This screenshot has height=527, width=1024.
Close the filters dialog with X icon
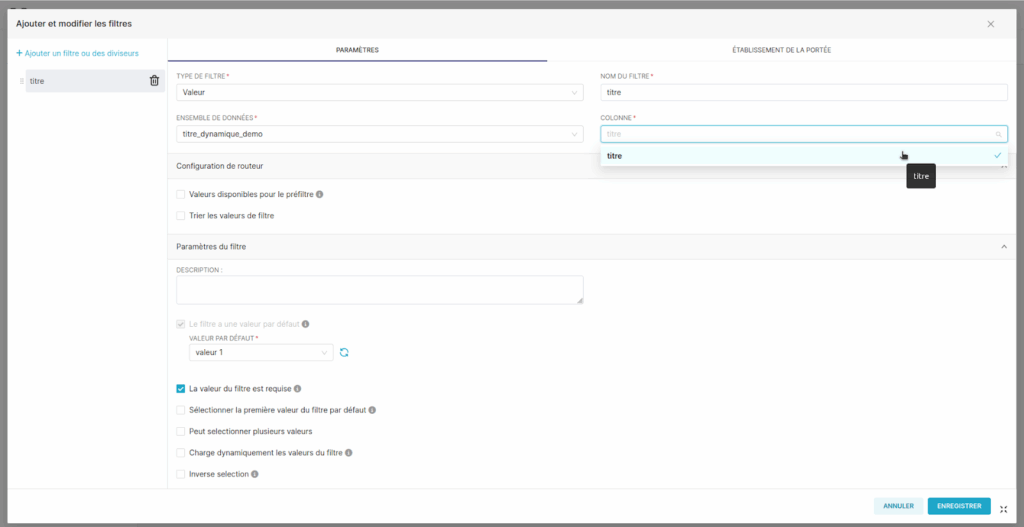point(991,23)
